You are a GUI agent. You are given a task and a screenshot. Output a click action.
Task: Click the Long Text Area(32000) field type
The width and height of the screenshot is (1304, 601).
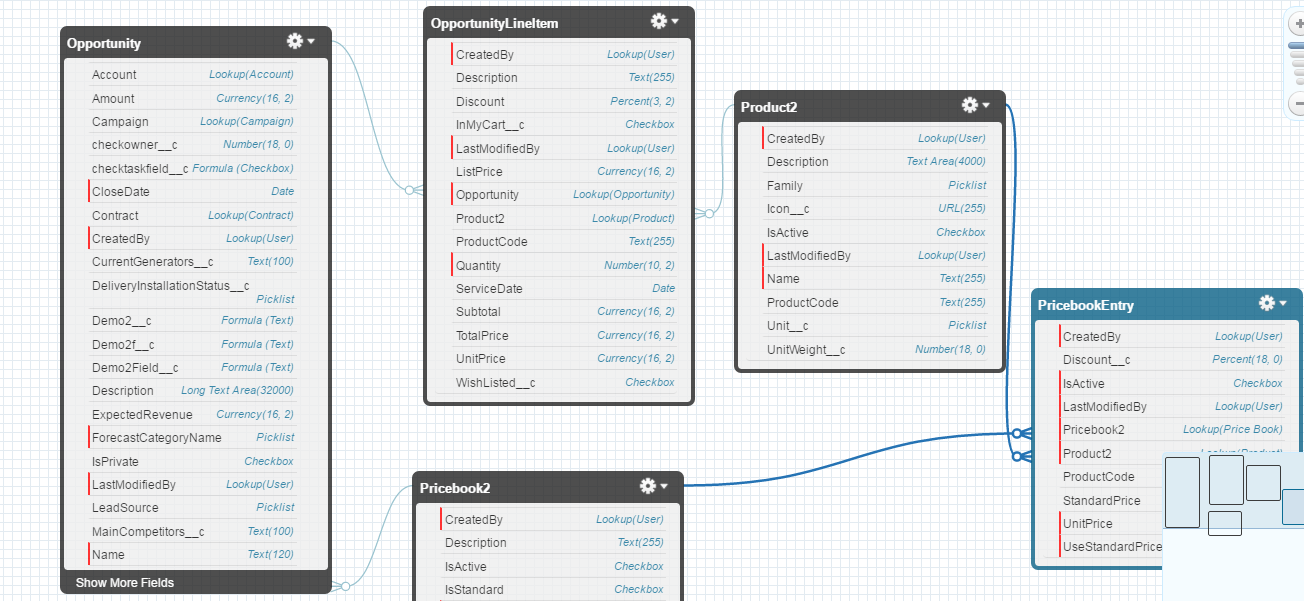coord(237,391)
